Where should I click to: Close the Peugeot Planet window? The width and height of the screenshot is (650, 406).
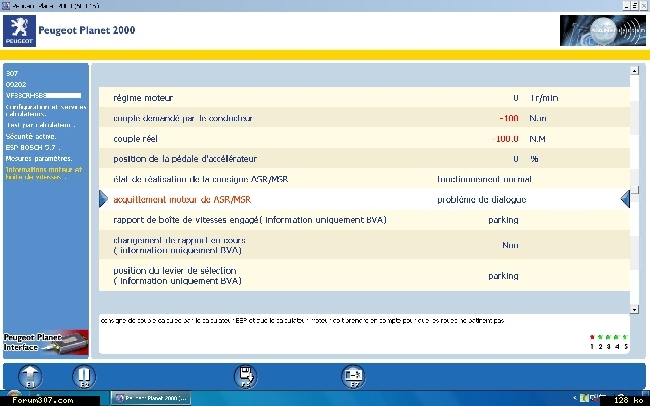pos(643,5)
